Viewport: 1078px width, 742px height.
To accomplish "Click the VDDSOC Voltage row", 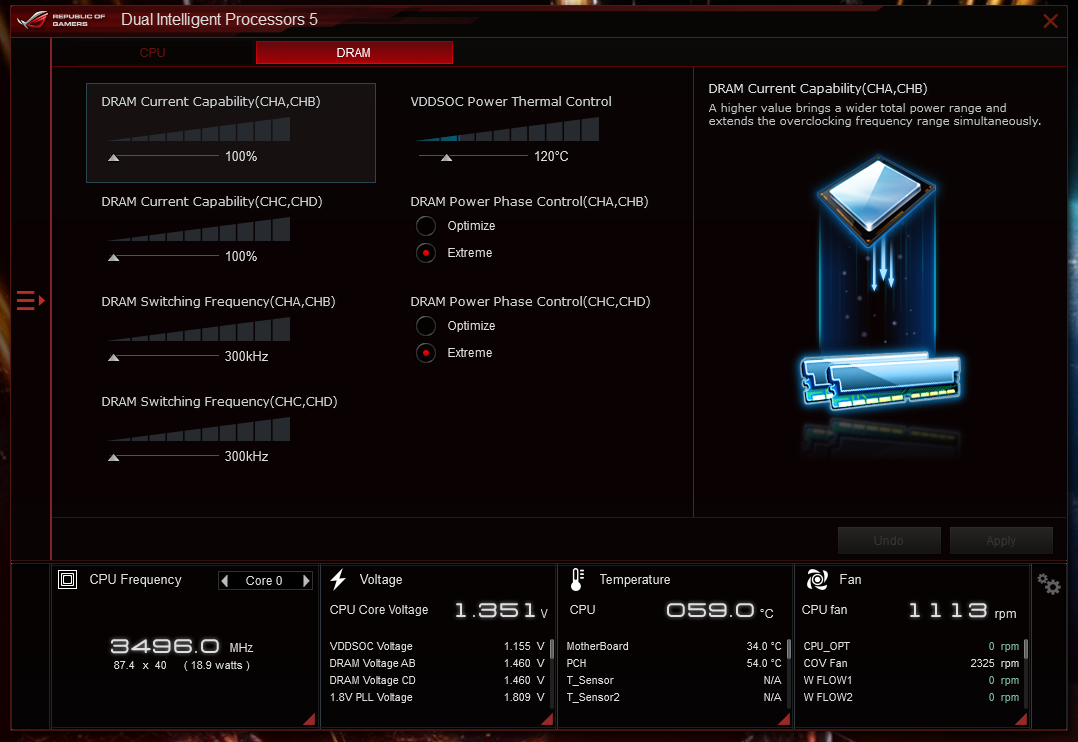I will [x=437, y=646].
